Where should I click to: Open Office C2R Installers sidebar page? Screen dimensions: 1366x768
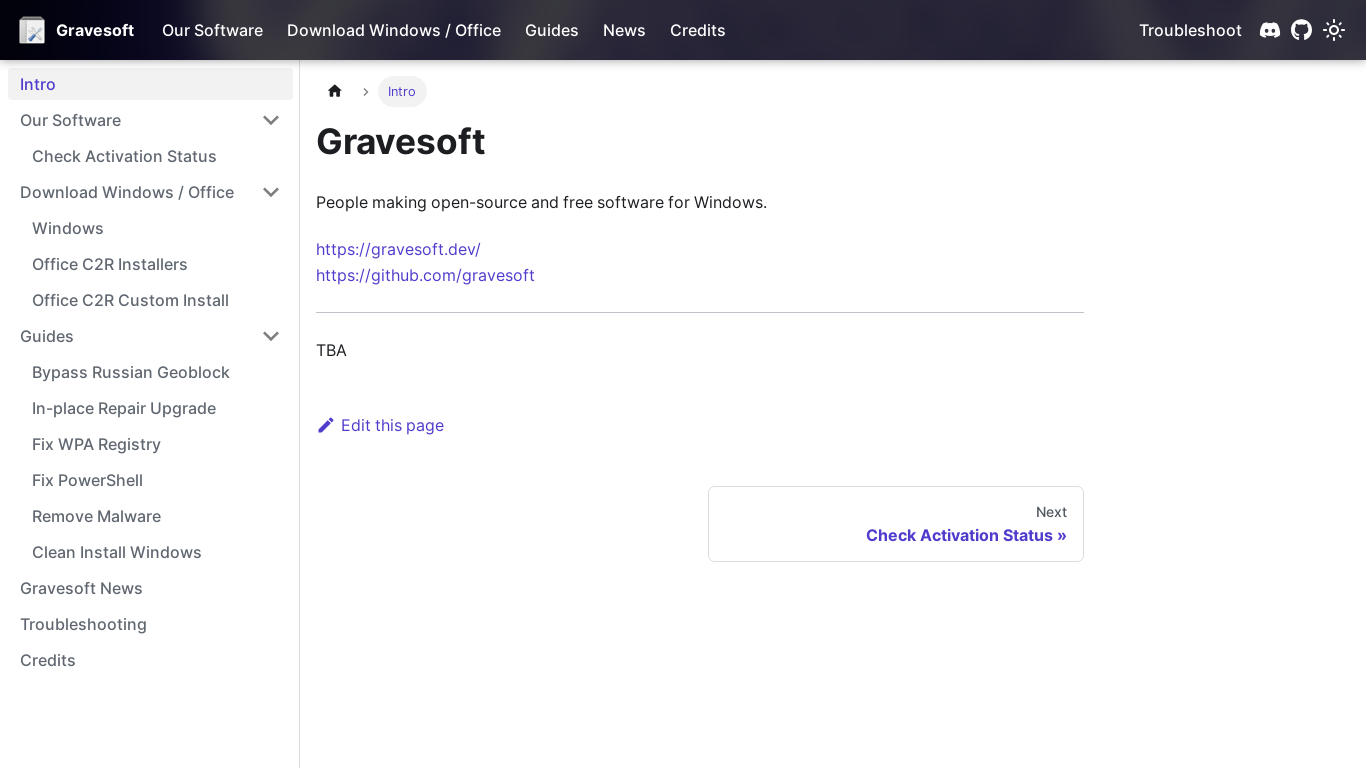click(x=110, y=264)
